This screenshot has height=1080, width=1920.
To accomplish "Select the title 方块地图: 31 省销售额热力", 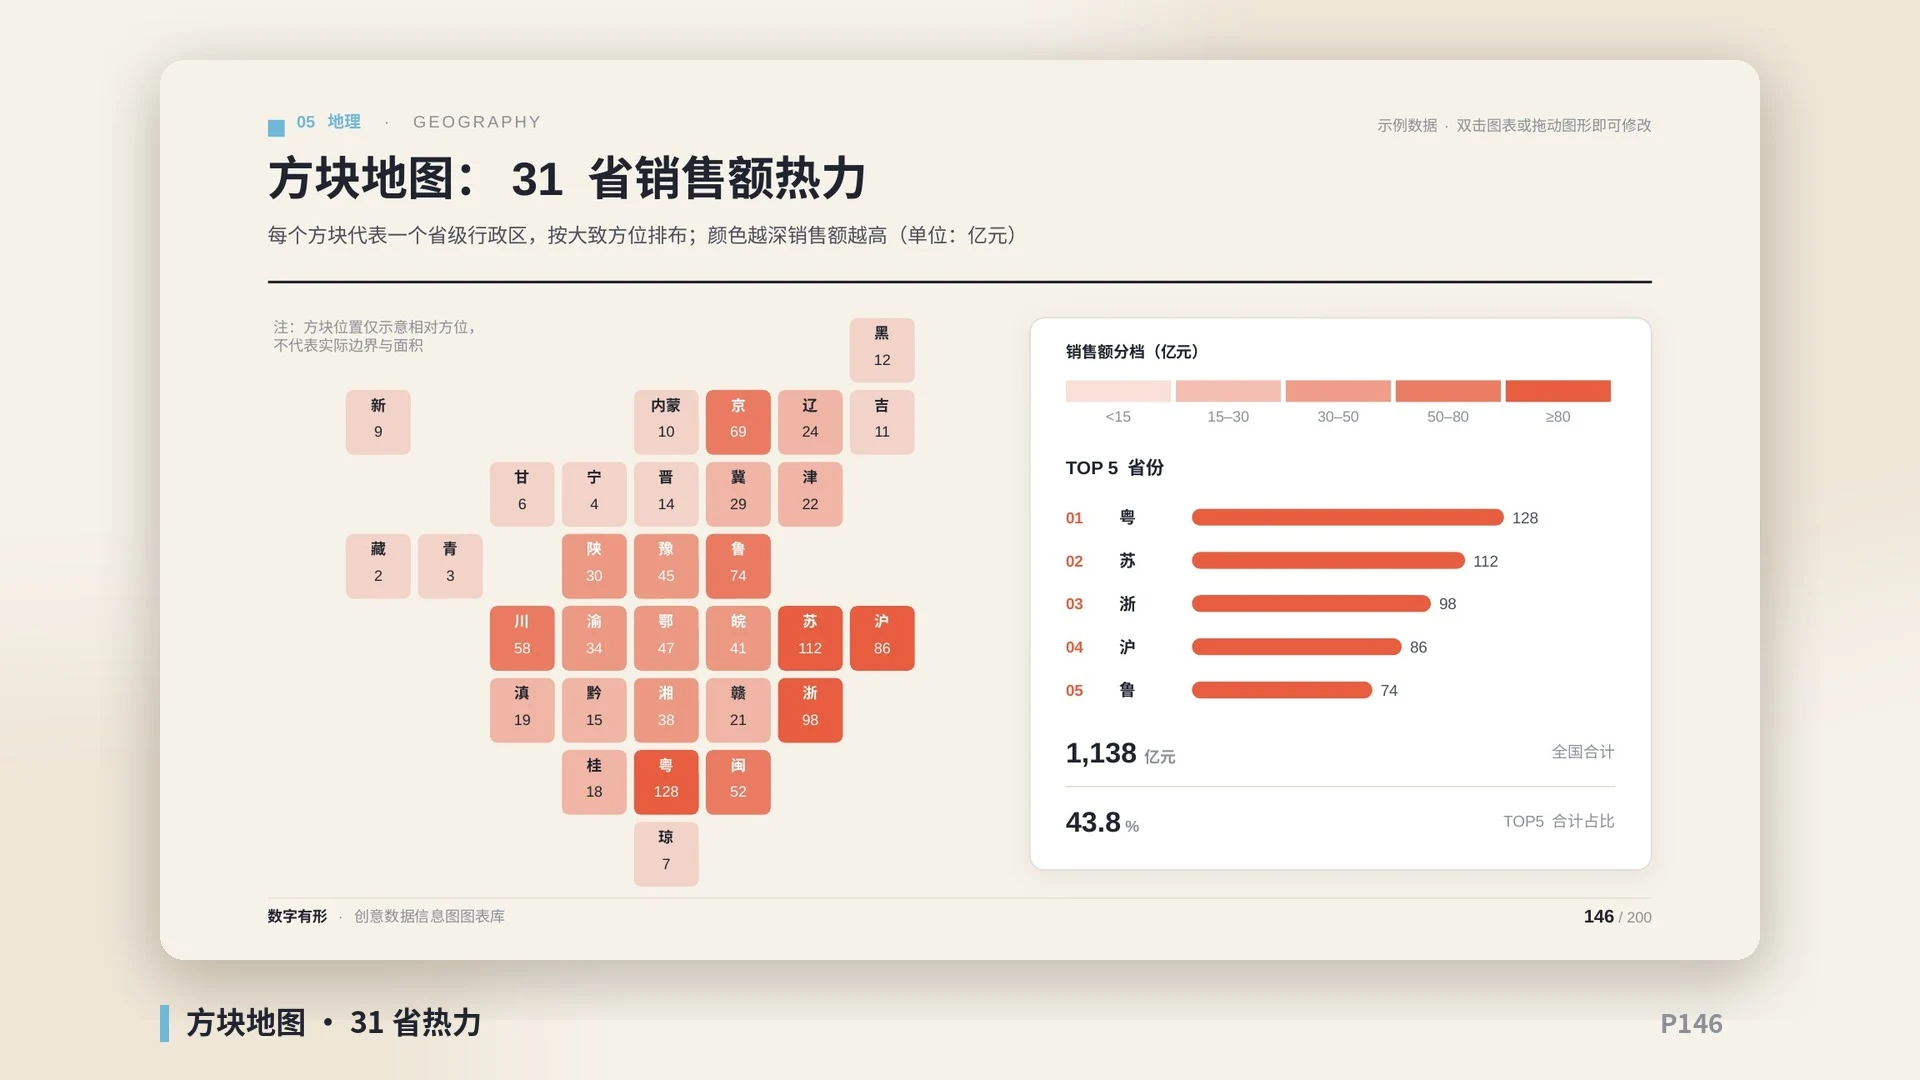I will coord(567,179).
